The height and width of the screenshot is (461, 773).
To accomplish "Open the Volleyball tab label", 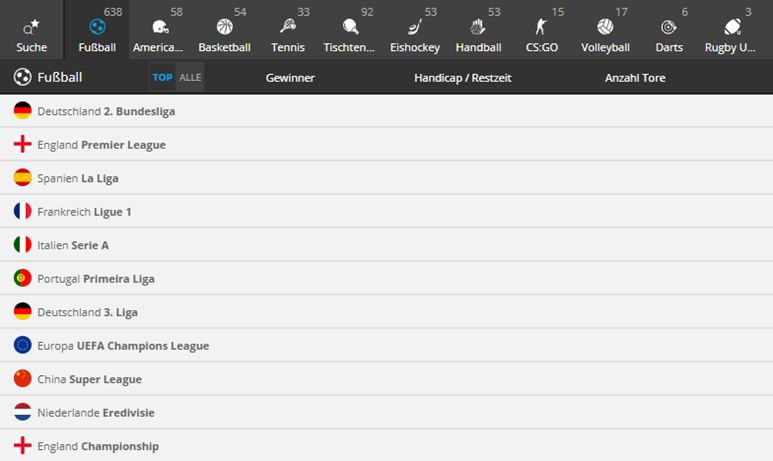I will 605,48.
